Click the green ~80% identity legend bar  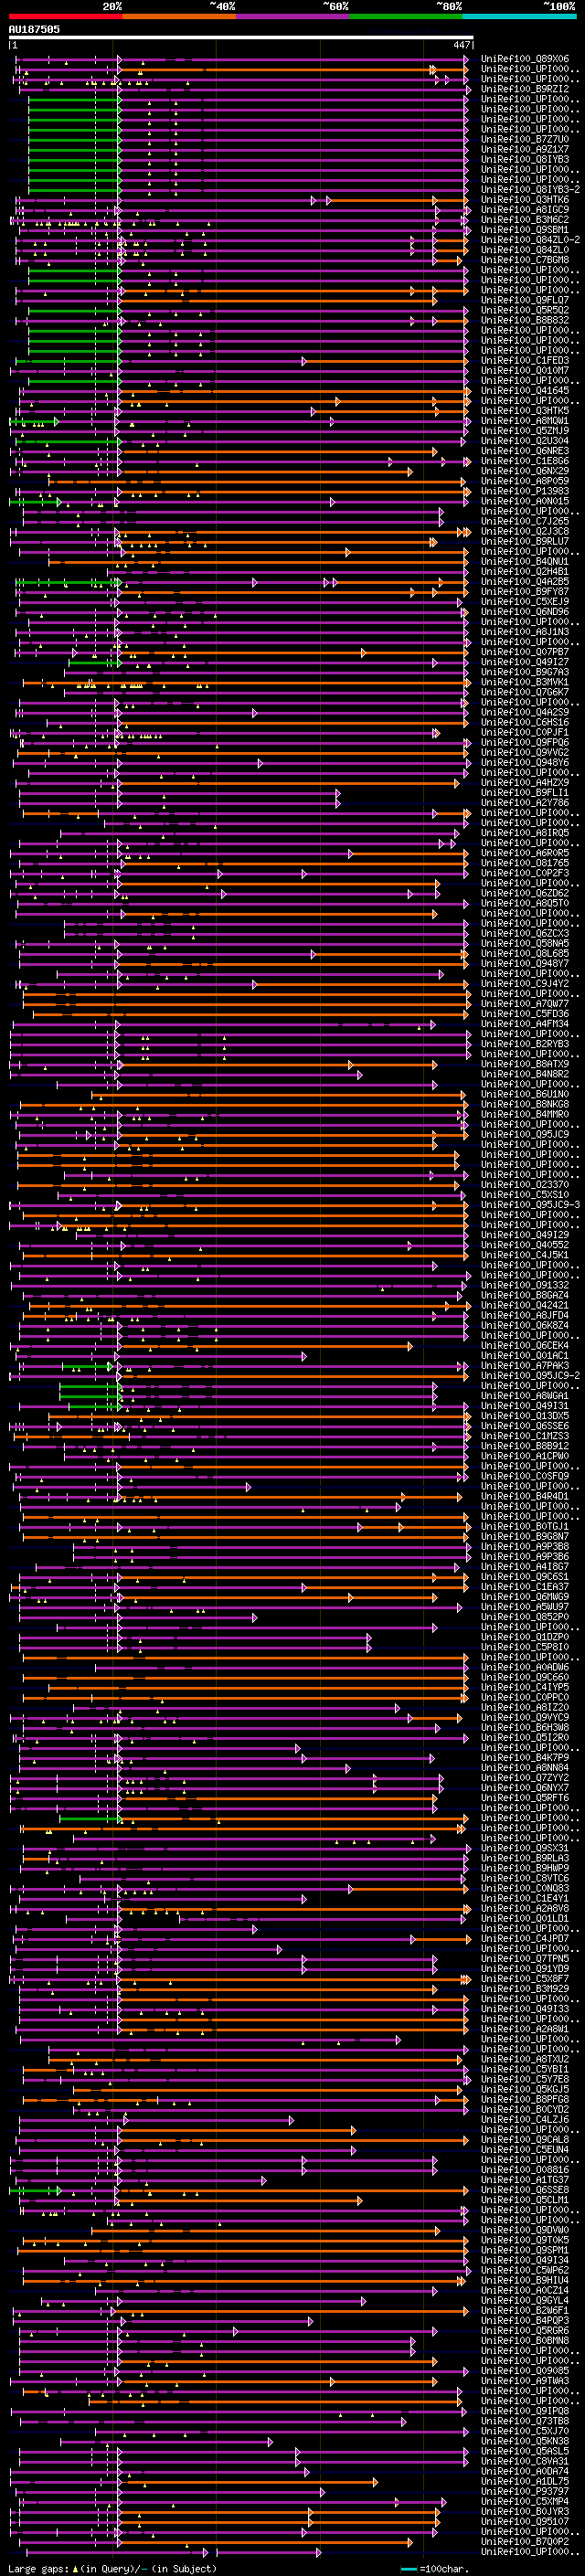[406, 16]
